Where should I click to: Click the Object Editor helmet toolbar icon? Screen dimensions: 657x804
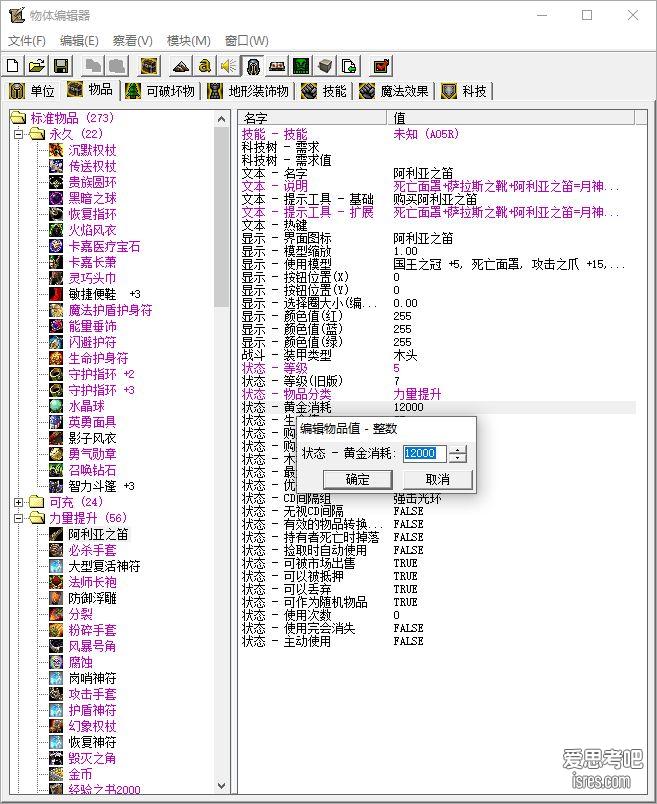click(253, 66)
